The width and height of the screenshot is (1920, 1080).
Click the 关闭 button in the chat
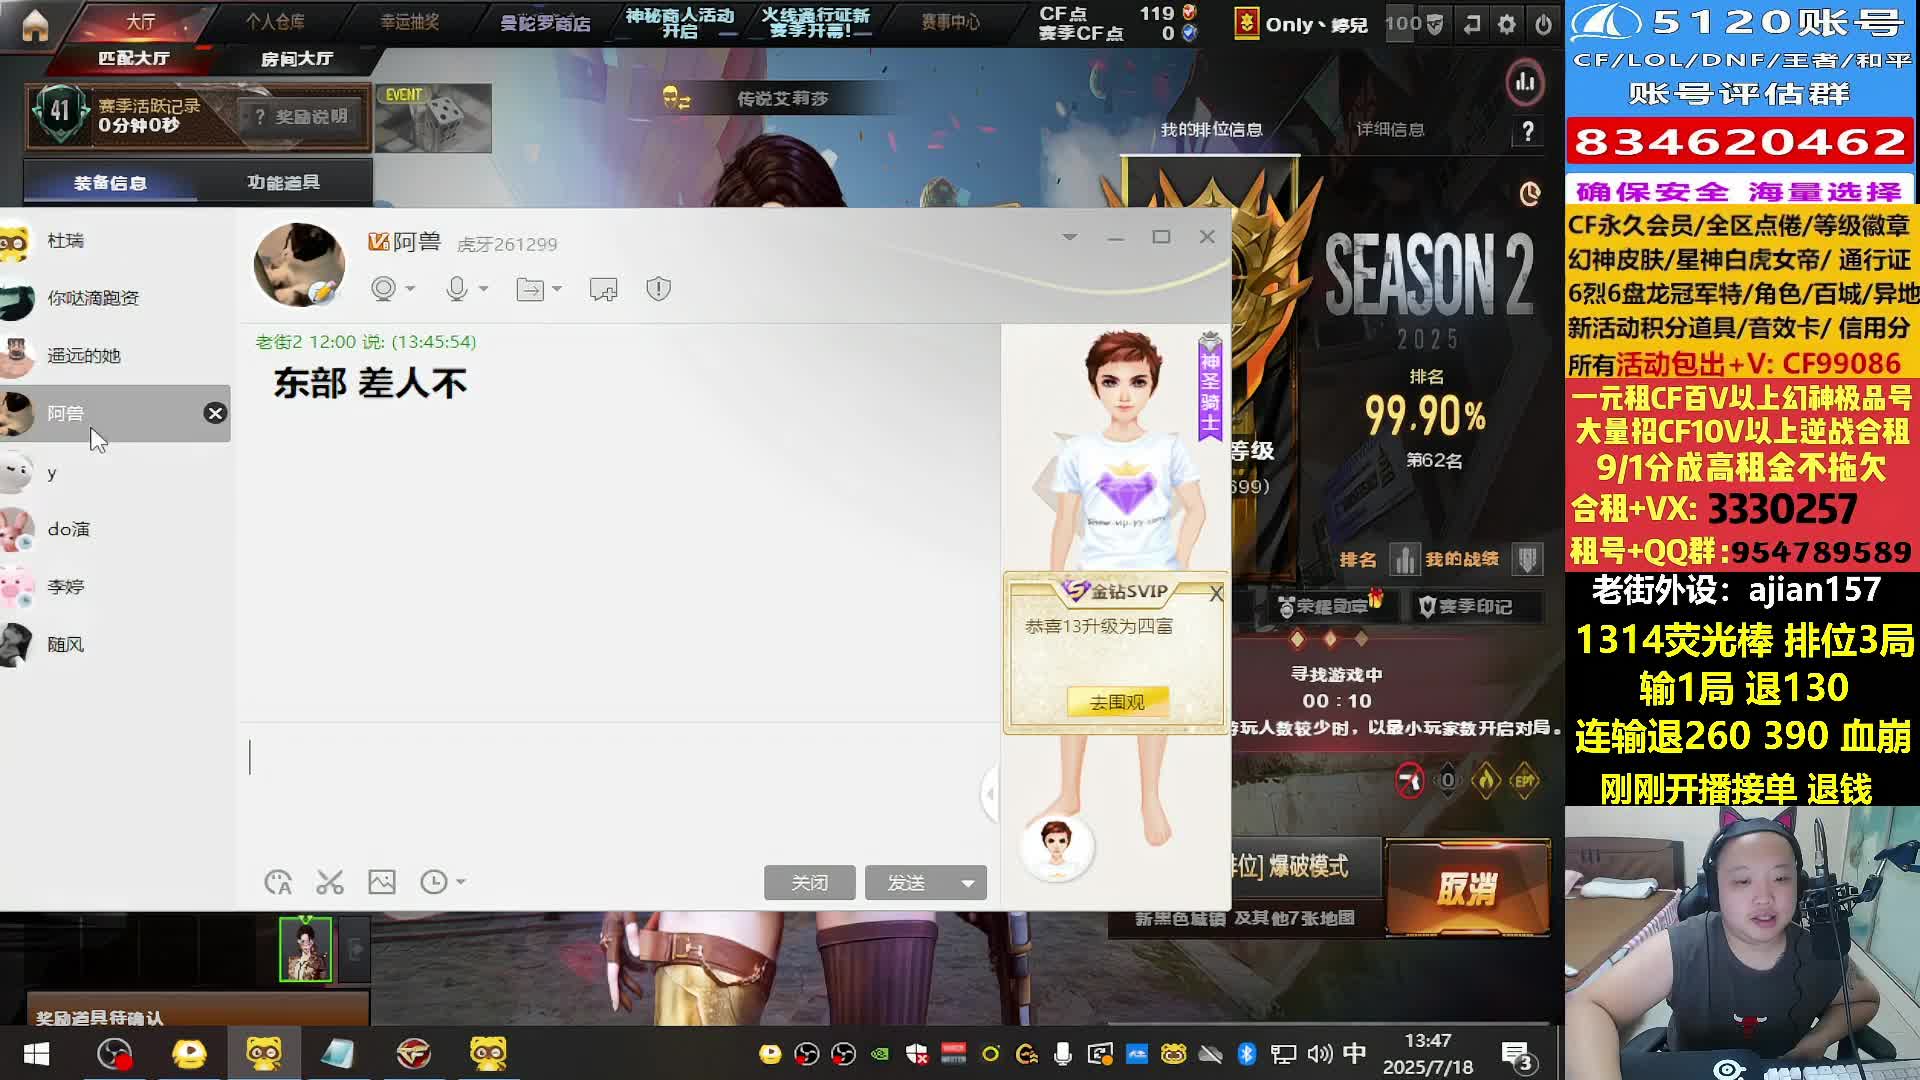tap(810, 883)
